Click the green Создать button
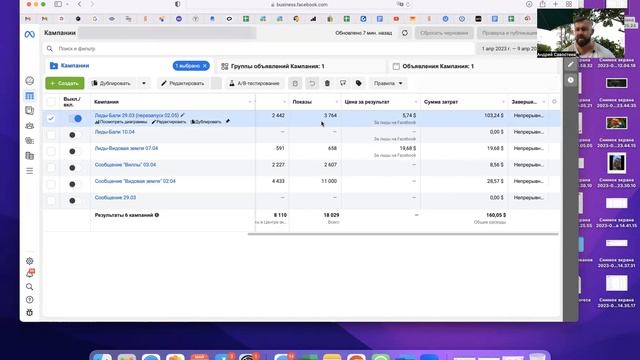Image resolution: width=640 pixels, height=360 pixels. 64,83
